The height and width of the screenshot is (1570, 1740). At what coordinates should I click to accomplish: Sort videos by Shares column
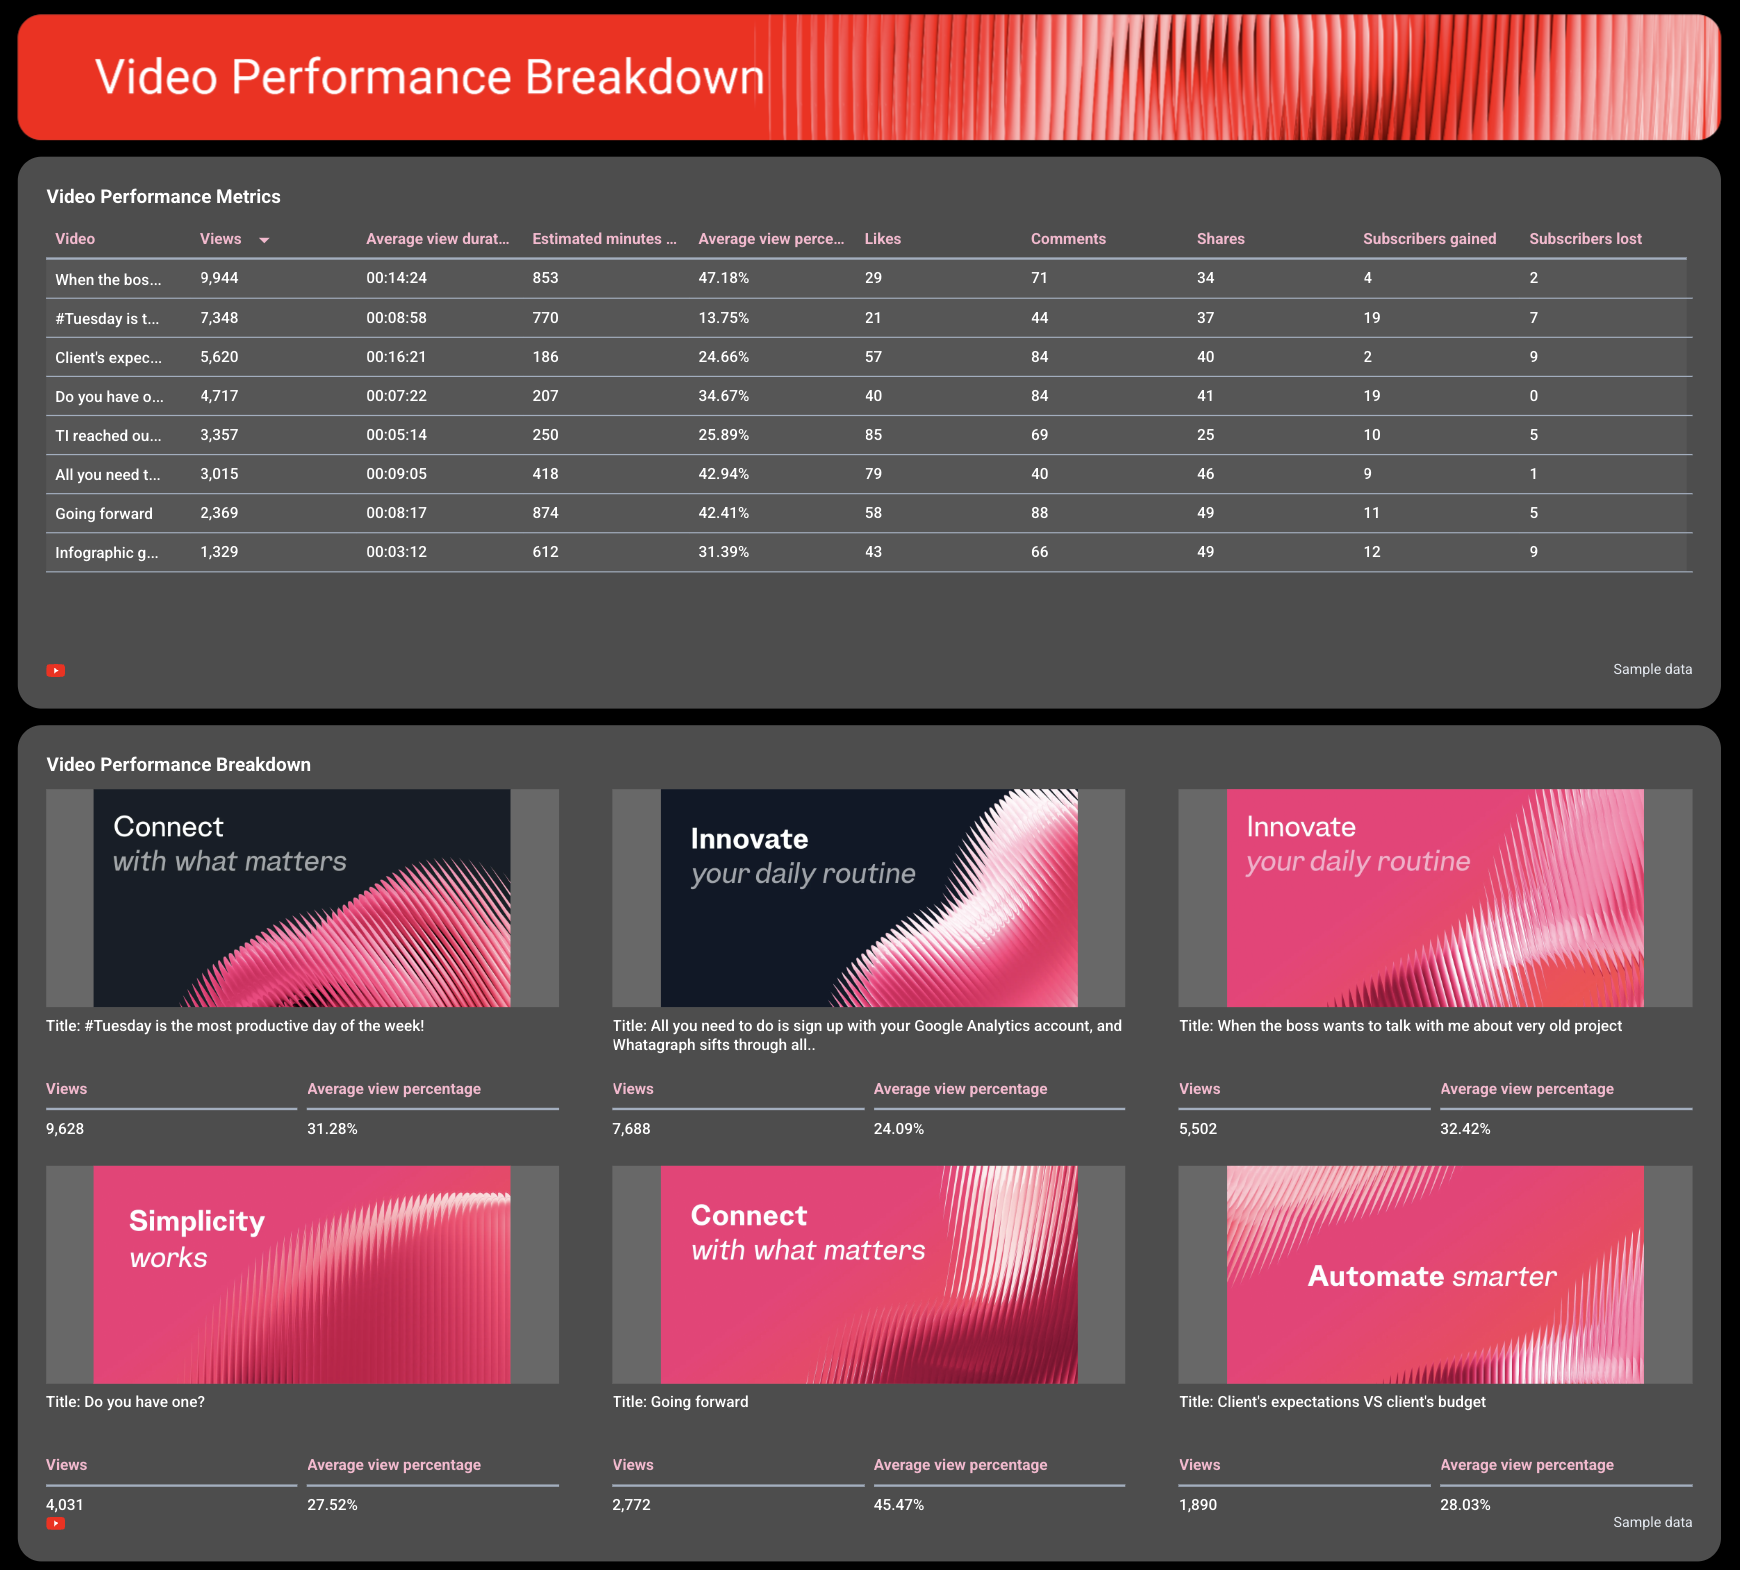click(x=1220, y=239)
